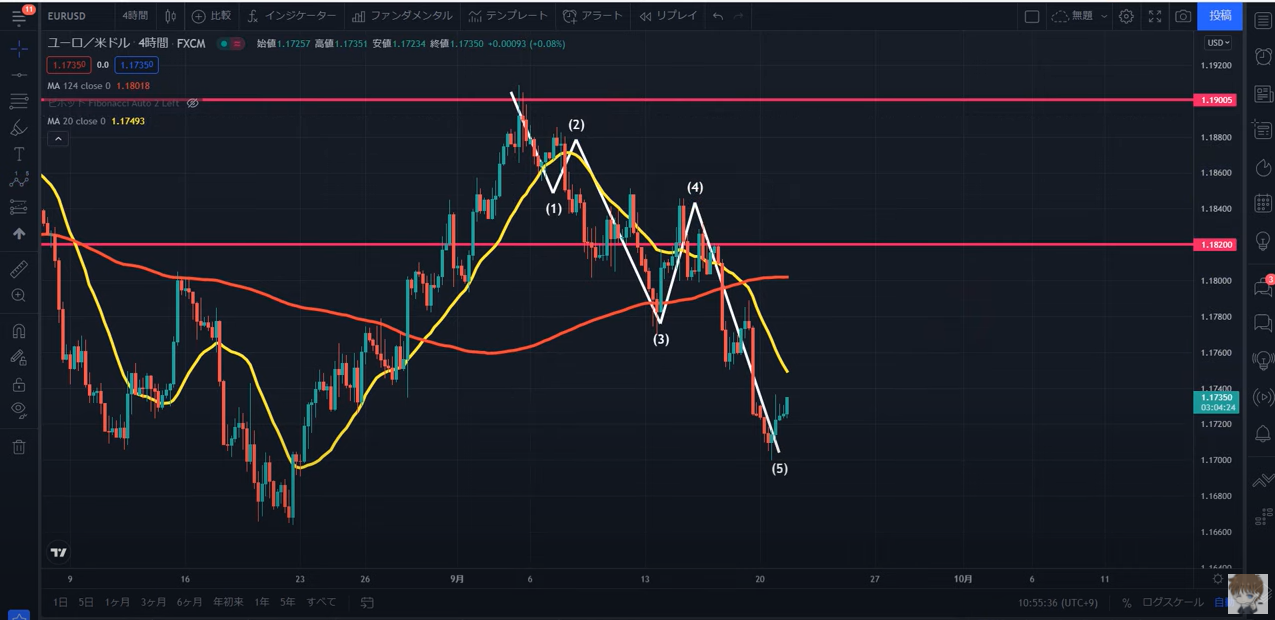Screen dimensions: 1275x620
Task: Toggle percent scale mode
Action: [x=1126, y=603]
